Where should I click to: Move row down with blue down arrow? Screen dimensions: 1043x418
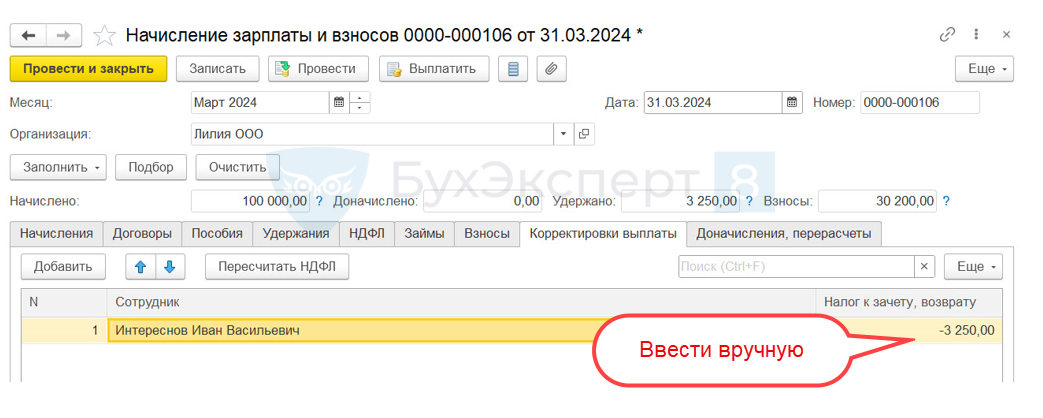(x=170, y=267)
